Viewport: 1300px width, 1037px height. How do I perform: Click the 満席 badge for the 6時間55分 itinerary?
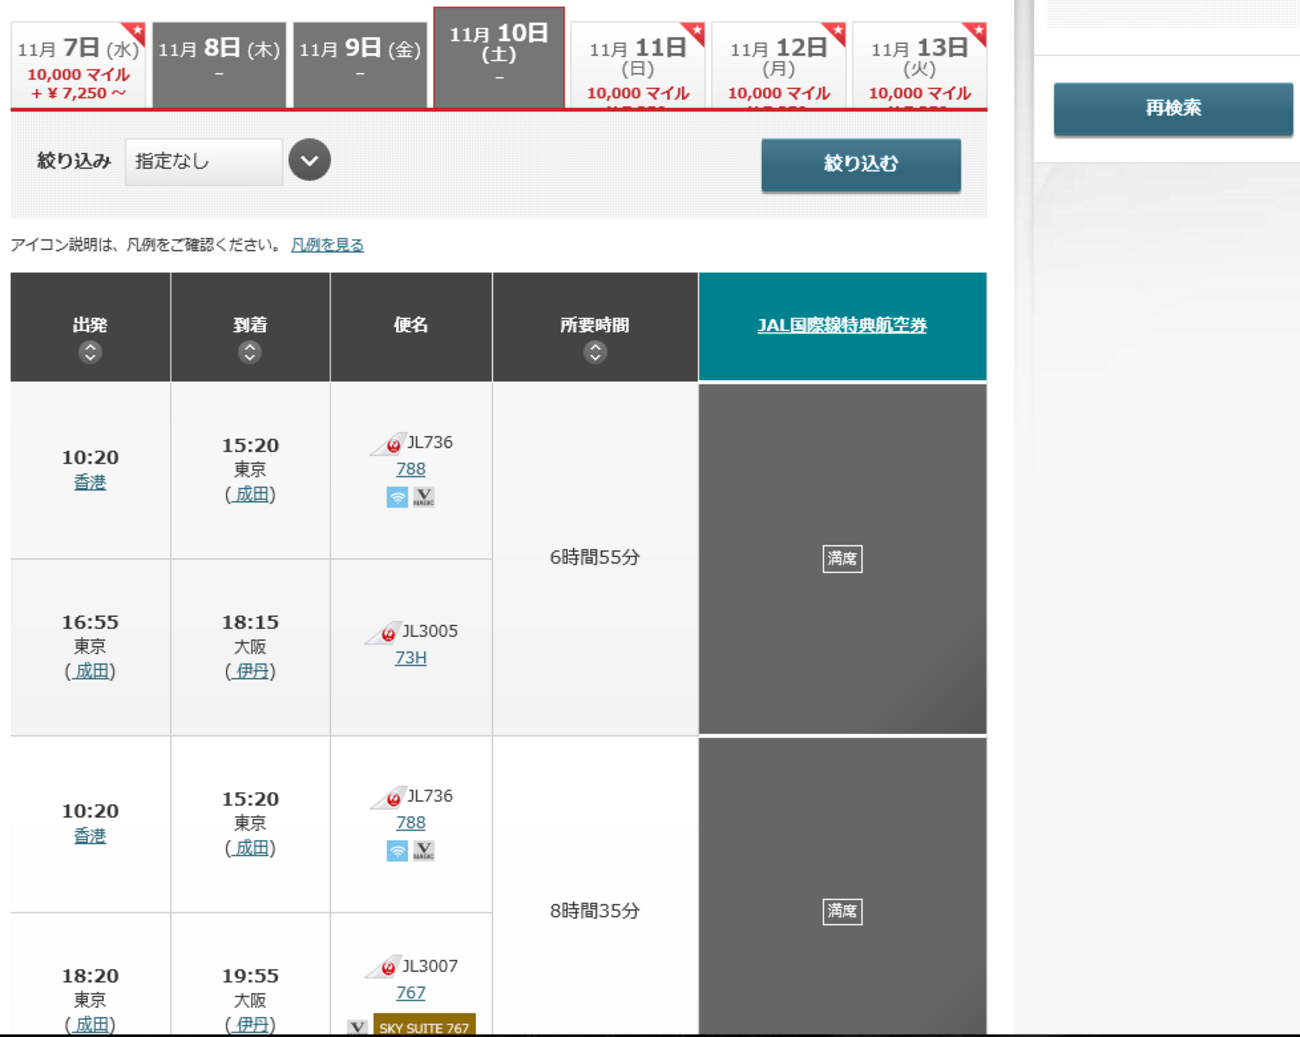842,559
